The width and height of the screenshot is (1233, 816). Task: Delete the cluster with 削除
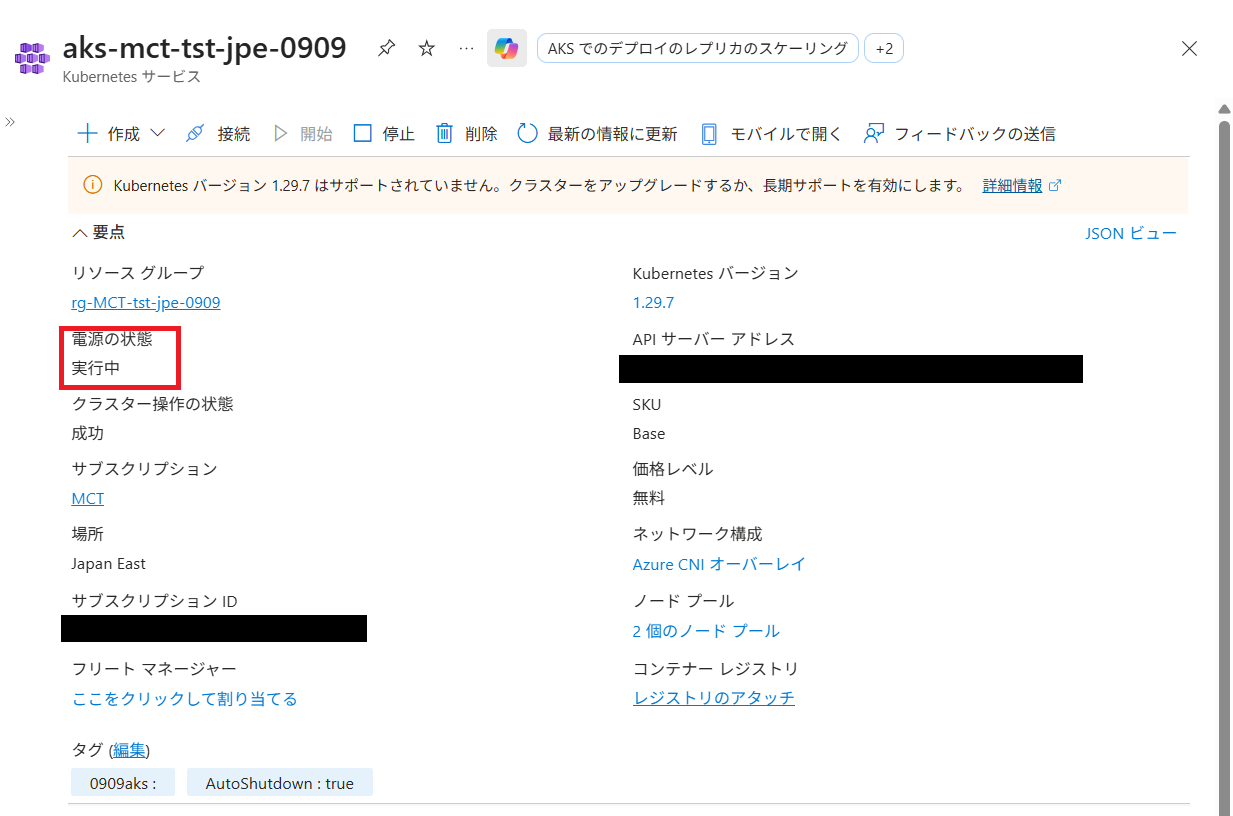tap(466, 134)
